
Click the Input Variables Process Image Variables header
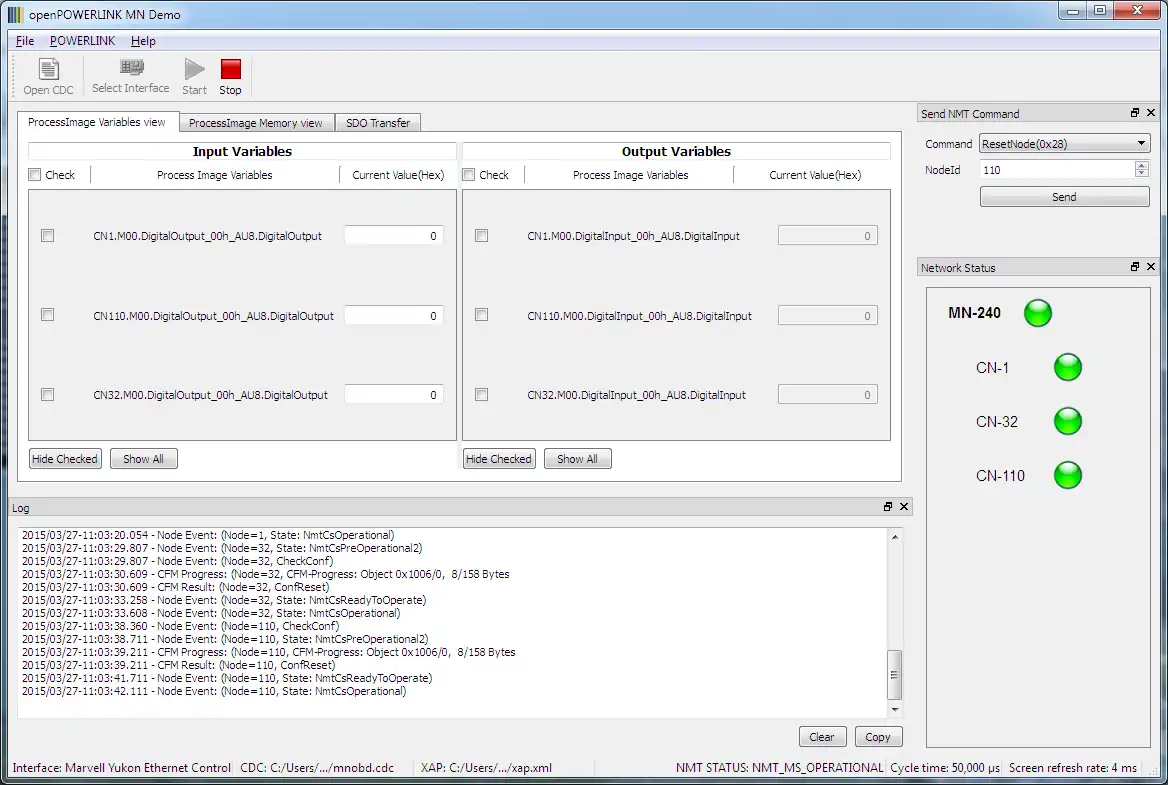(x=215, y=175)
